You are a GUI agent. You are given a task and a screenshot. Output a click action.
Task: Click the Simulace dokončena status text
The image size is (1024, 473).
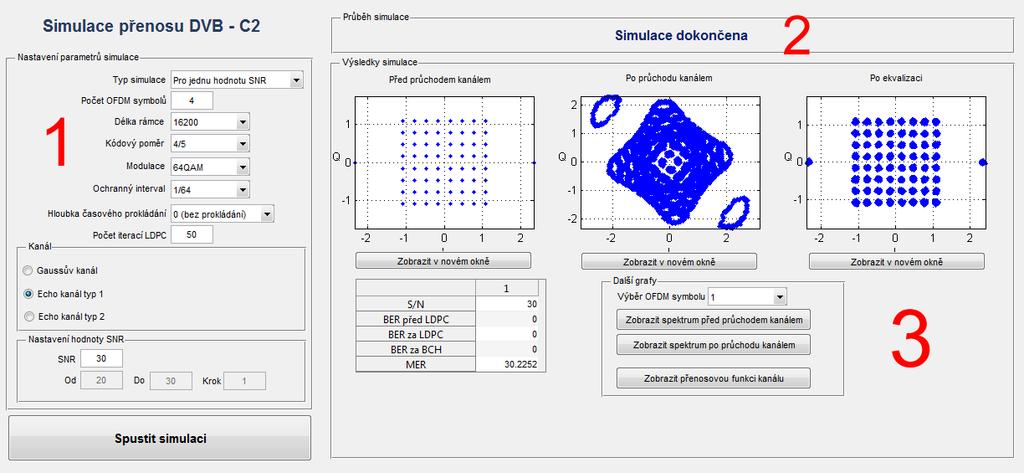pyautogui.click(x=681, y=36)
